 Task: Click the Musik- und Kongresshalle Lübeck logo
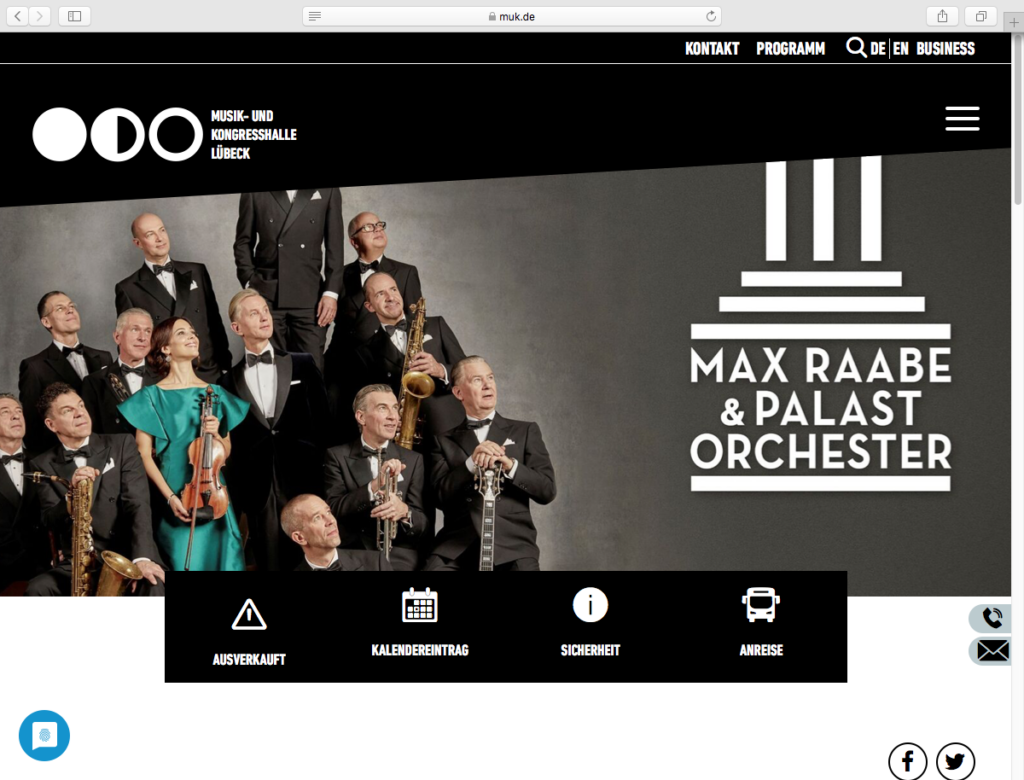click(x=165, y=135)
